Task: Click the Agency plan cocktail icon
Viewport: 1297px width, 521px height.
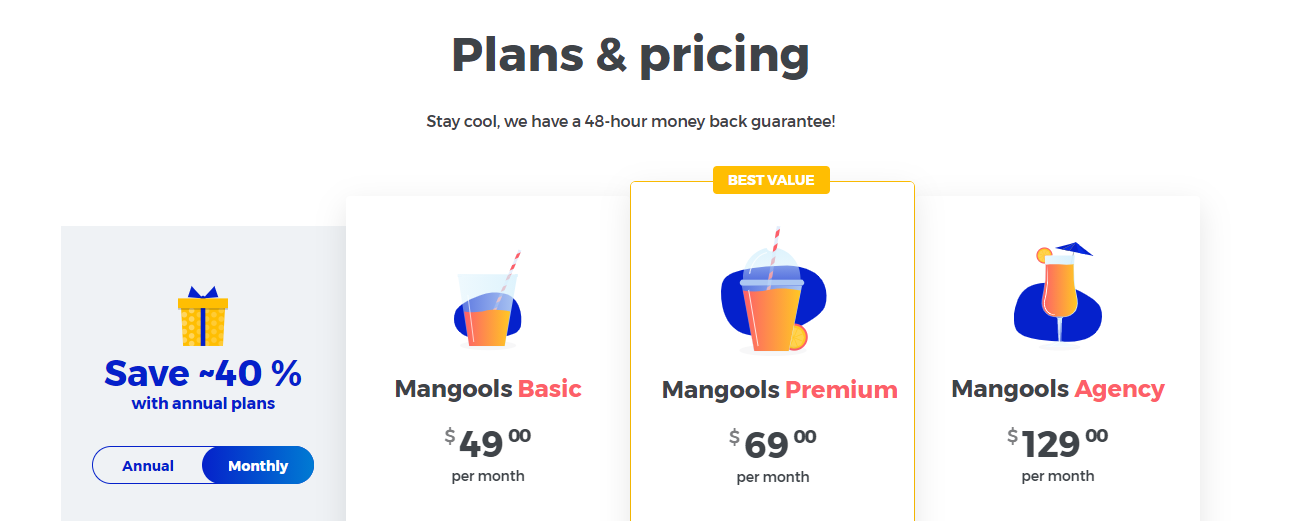Action: coord(1057,293)
